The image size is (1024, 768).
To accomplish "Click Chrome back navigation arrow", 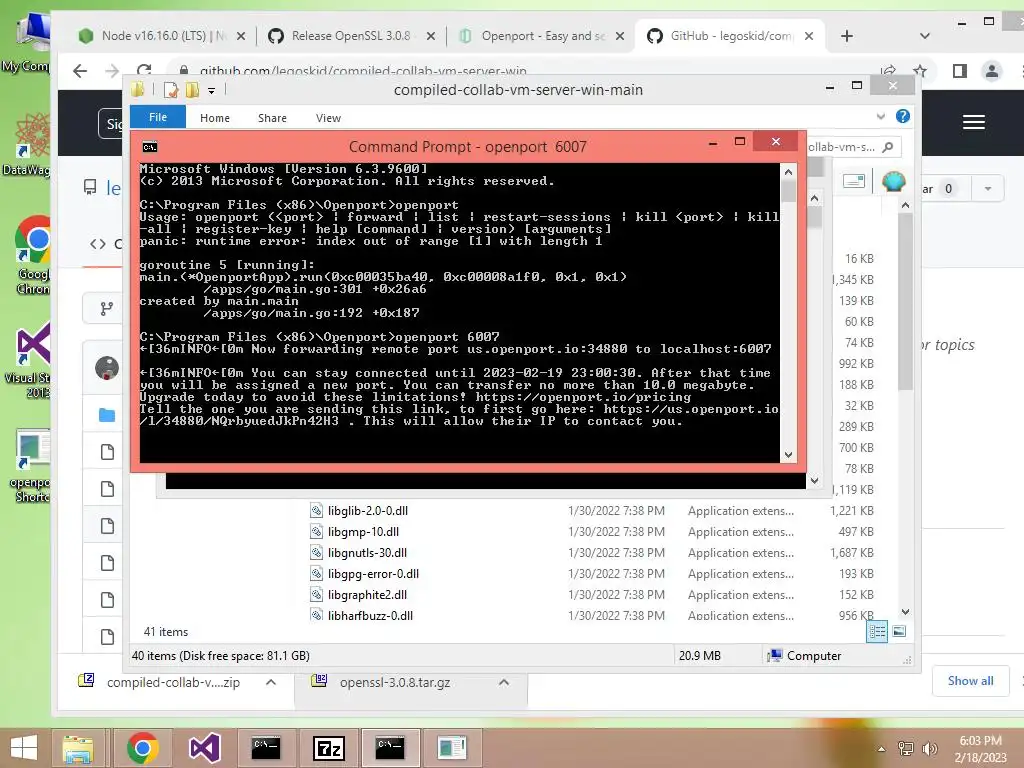I will 80,71.
